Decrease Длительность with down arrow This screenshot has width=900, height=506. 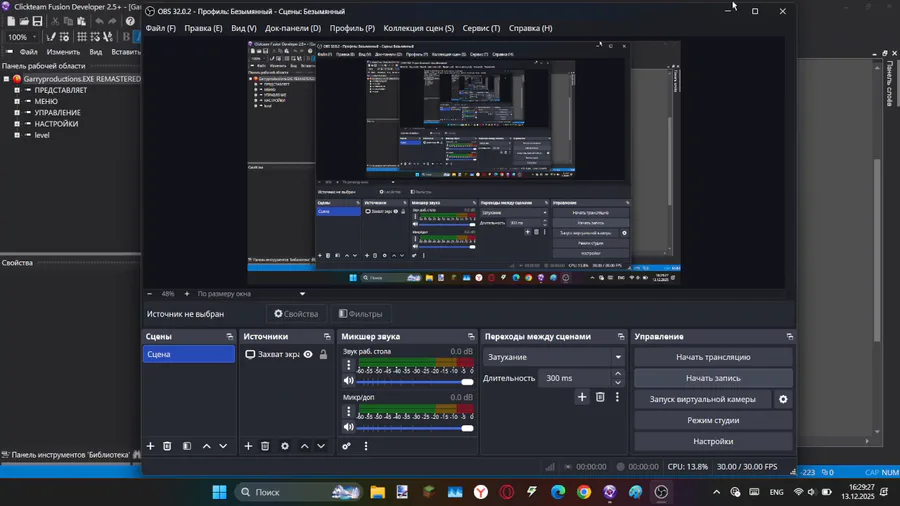coord(618,383)
